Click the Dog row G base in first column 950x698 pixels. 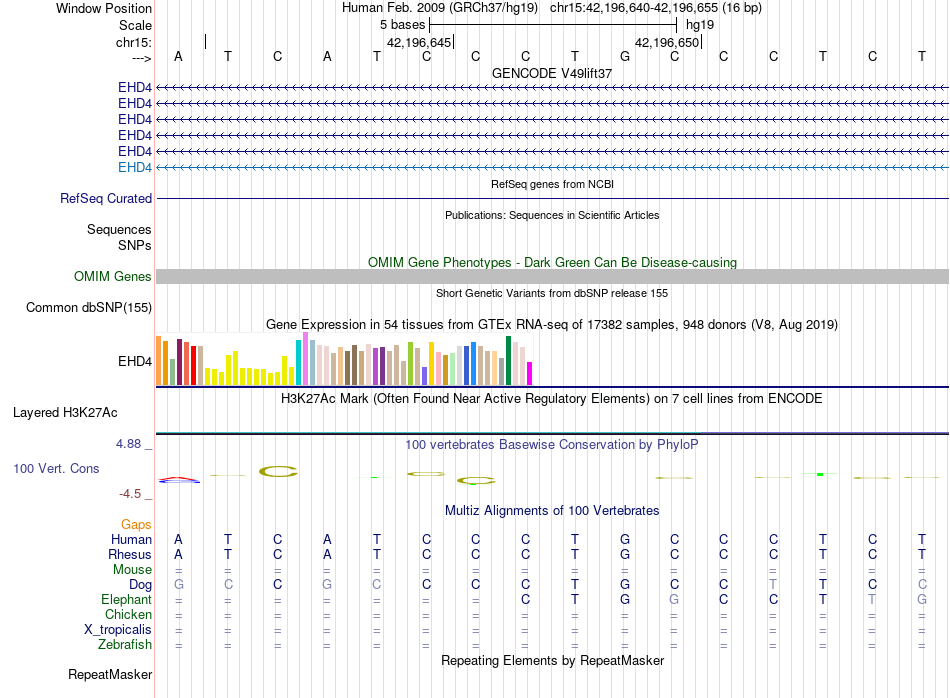179,584
